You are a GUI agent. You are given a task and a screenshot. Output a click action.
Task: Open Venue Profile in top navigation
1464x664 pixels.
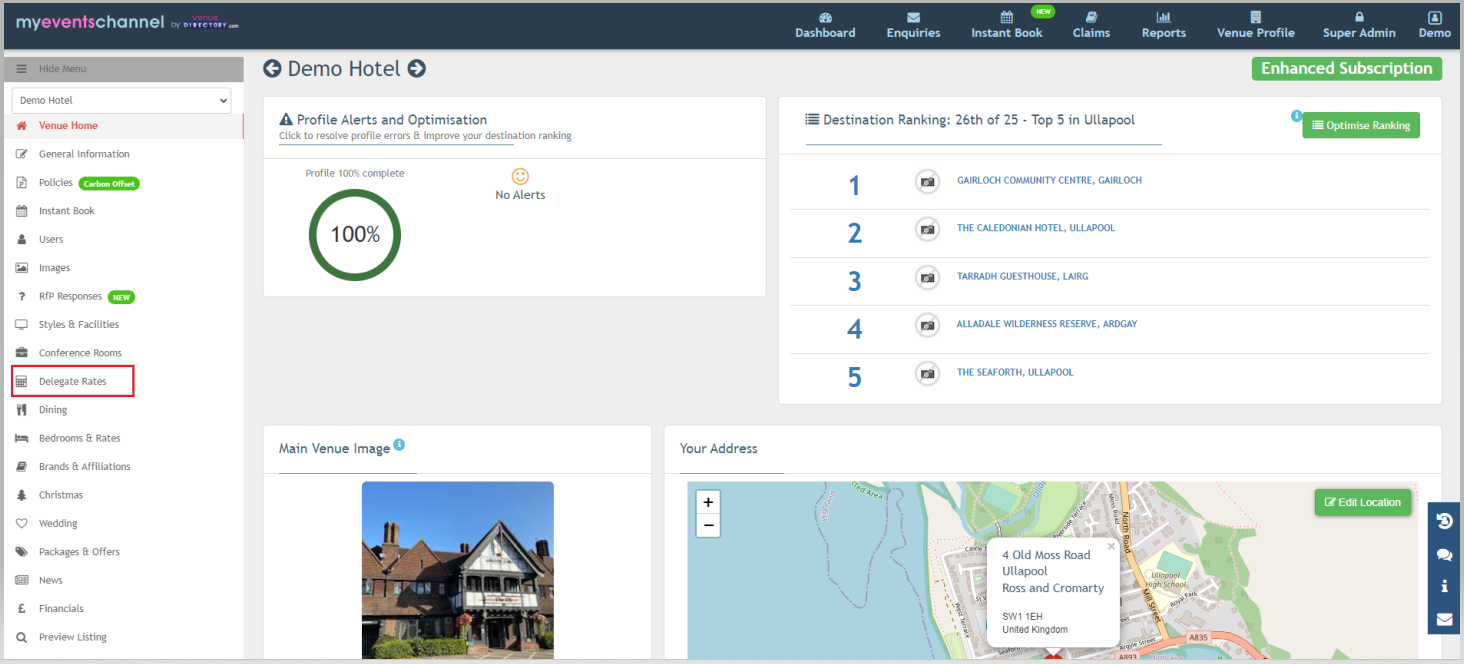click(x=1255, y=25)
